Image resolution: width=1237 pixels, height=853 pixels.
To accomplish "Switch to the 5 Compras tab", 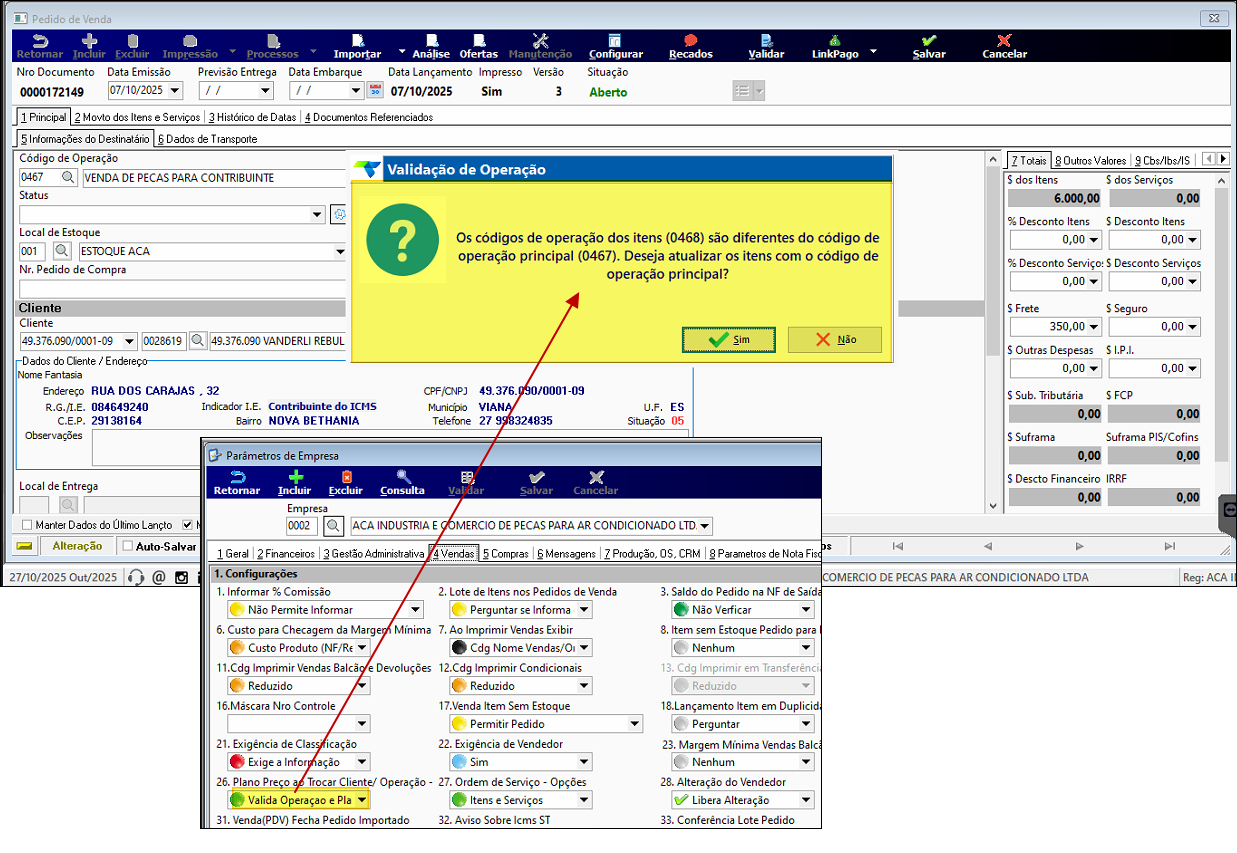I will (x=505, y=553).
